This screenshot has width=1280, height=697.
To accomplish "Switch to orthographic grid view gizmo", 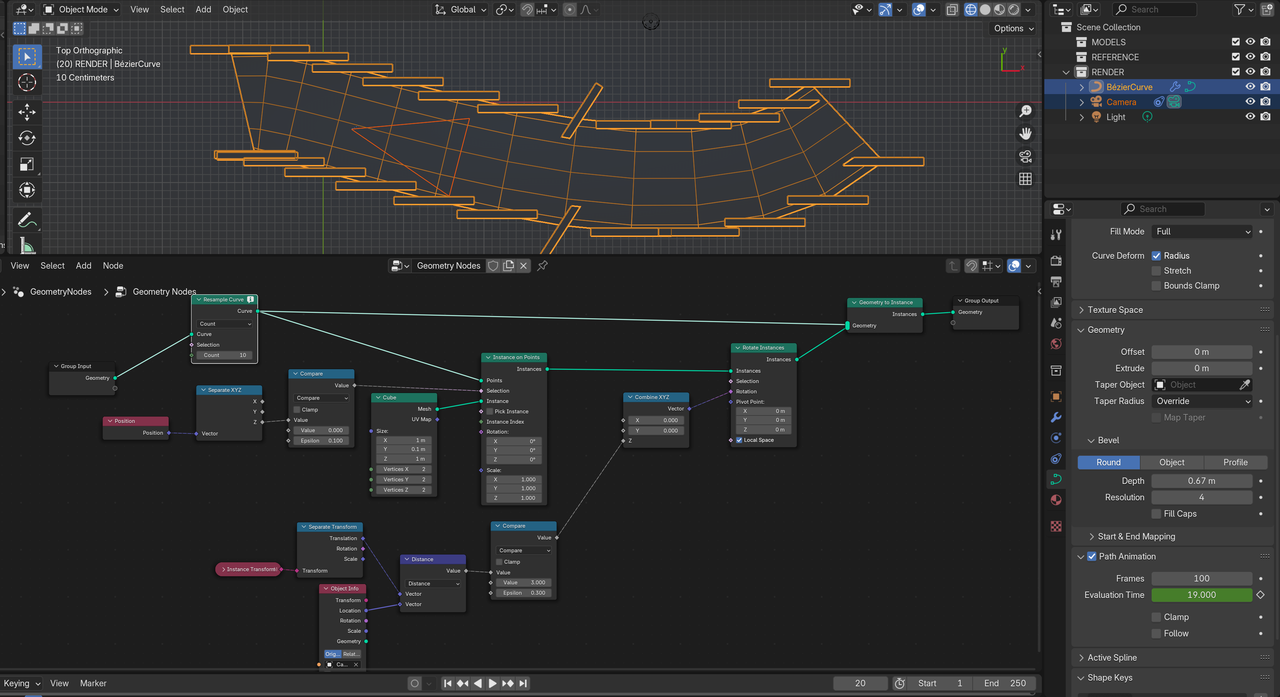I will [1025, 179].
